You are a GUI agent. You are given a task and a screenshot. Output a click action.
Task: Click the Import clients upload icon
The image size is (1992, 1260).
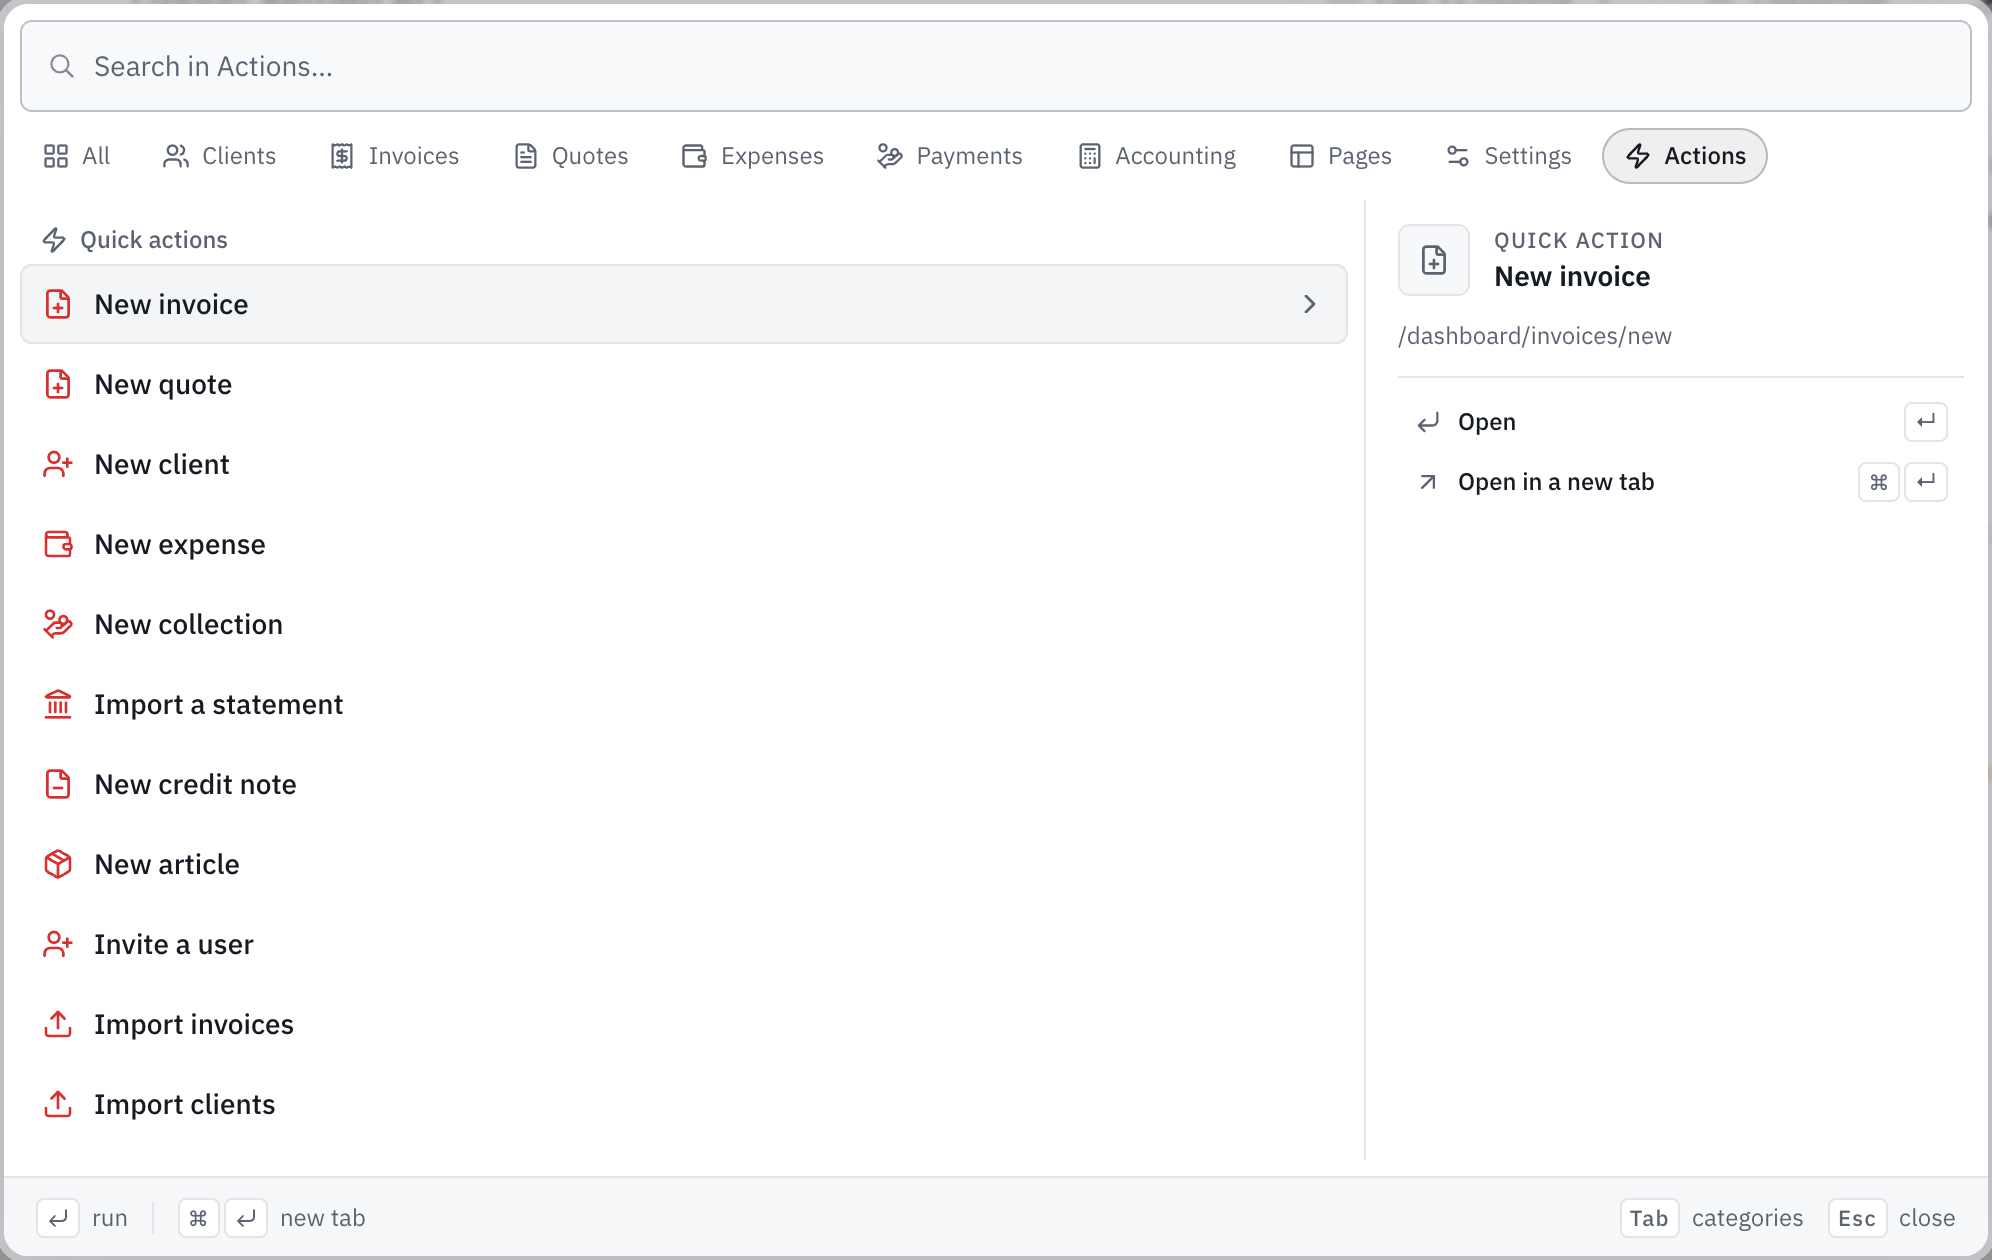(58, 1104)
